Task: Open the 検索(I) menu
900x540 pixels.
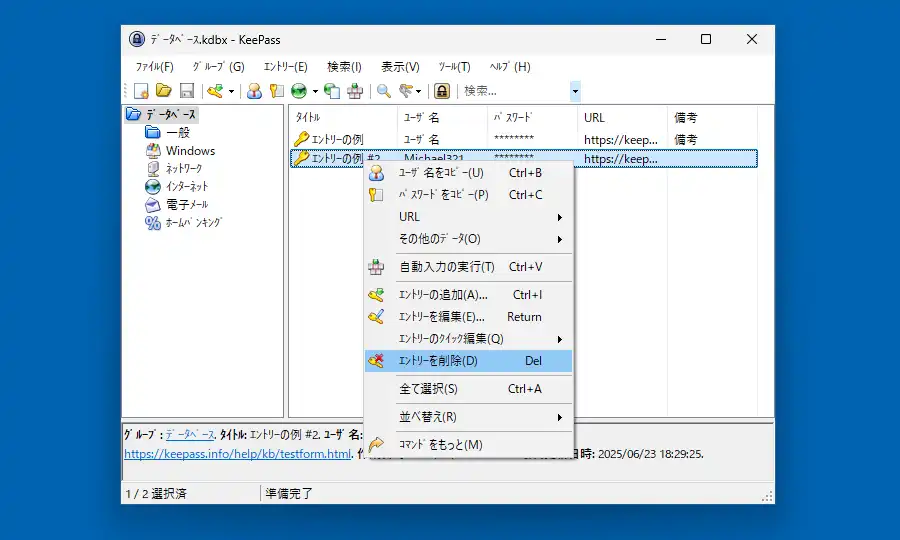Action: coord(344,67)
